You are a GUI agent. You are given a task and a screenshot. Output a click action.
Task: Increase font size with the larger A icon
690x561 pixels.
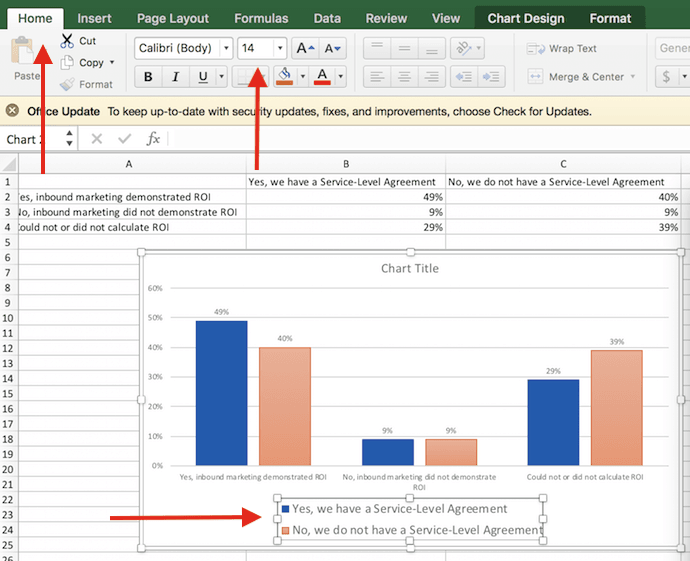pyautogui.click(x=305, y=48)
